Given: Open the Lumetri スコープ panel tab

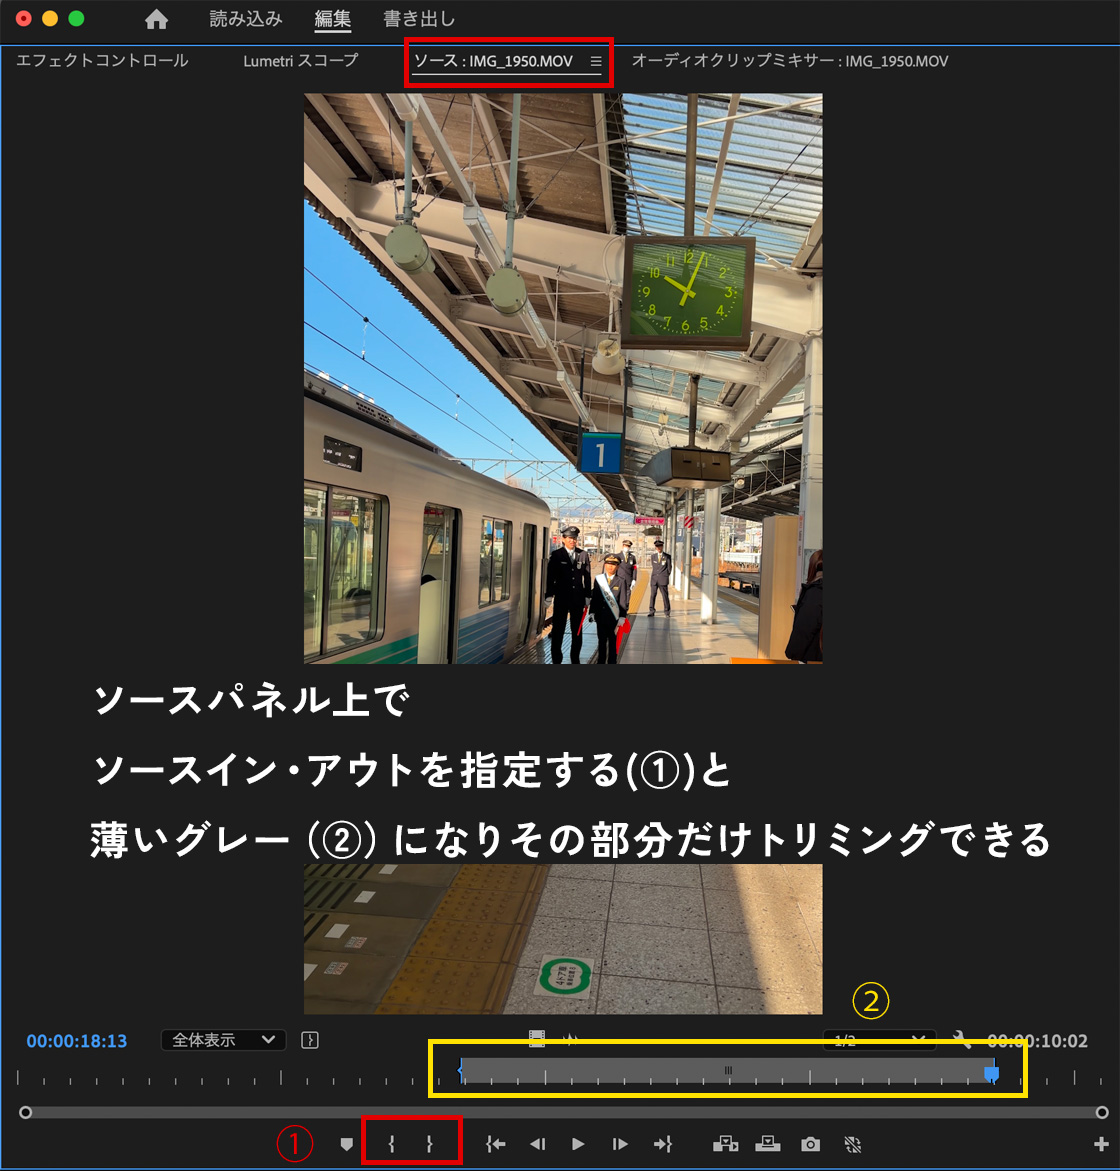Looking at the screenshot, I should point(300,61).
